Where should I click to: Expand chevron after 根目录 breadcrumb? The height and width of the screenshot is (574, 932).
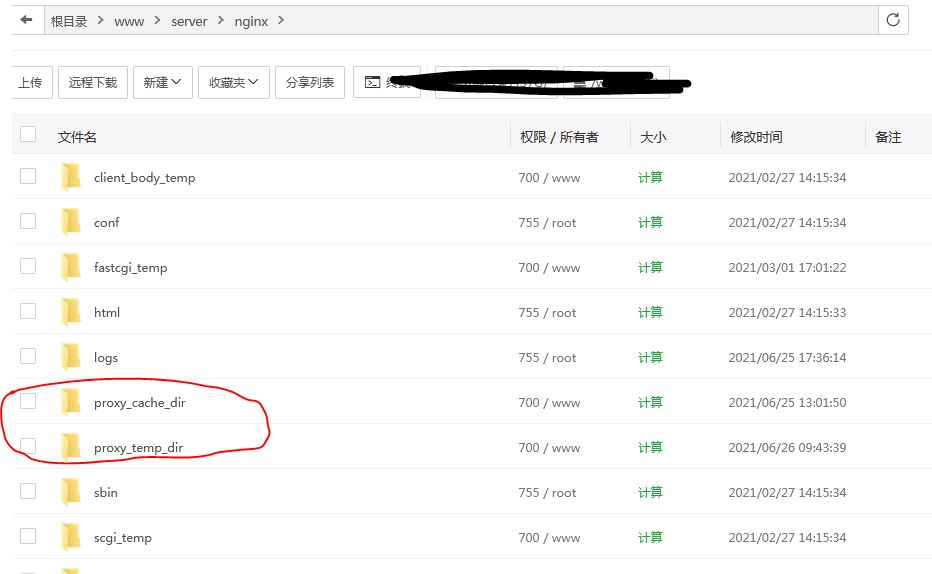tap(100, 20)
